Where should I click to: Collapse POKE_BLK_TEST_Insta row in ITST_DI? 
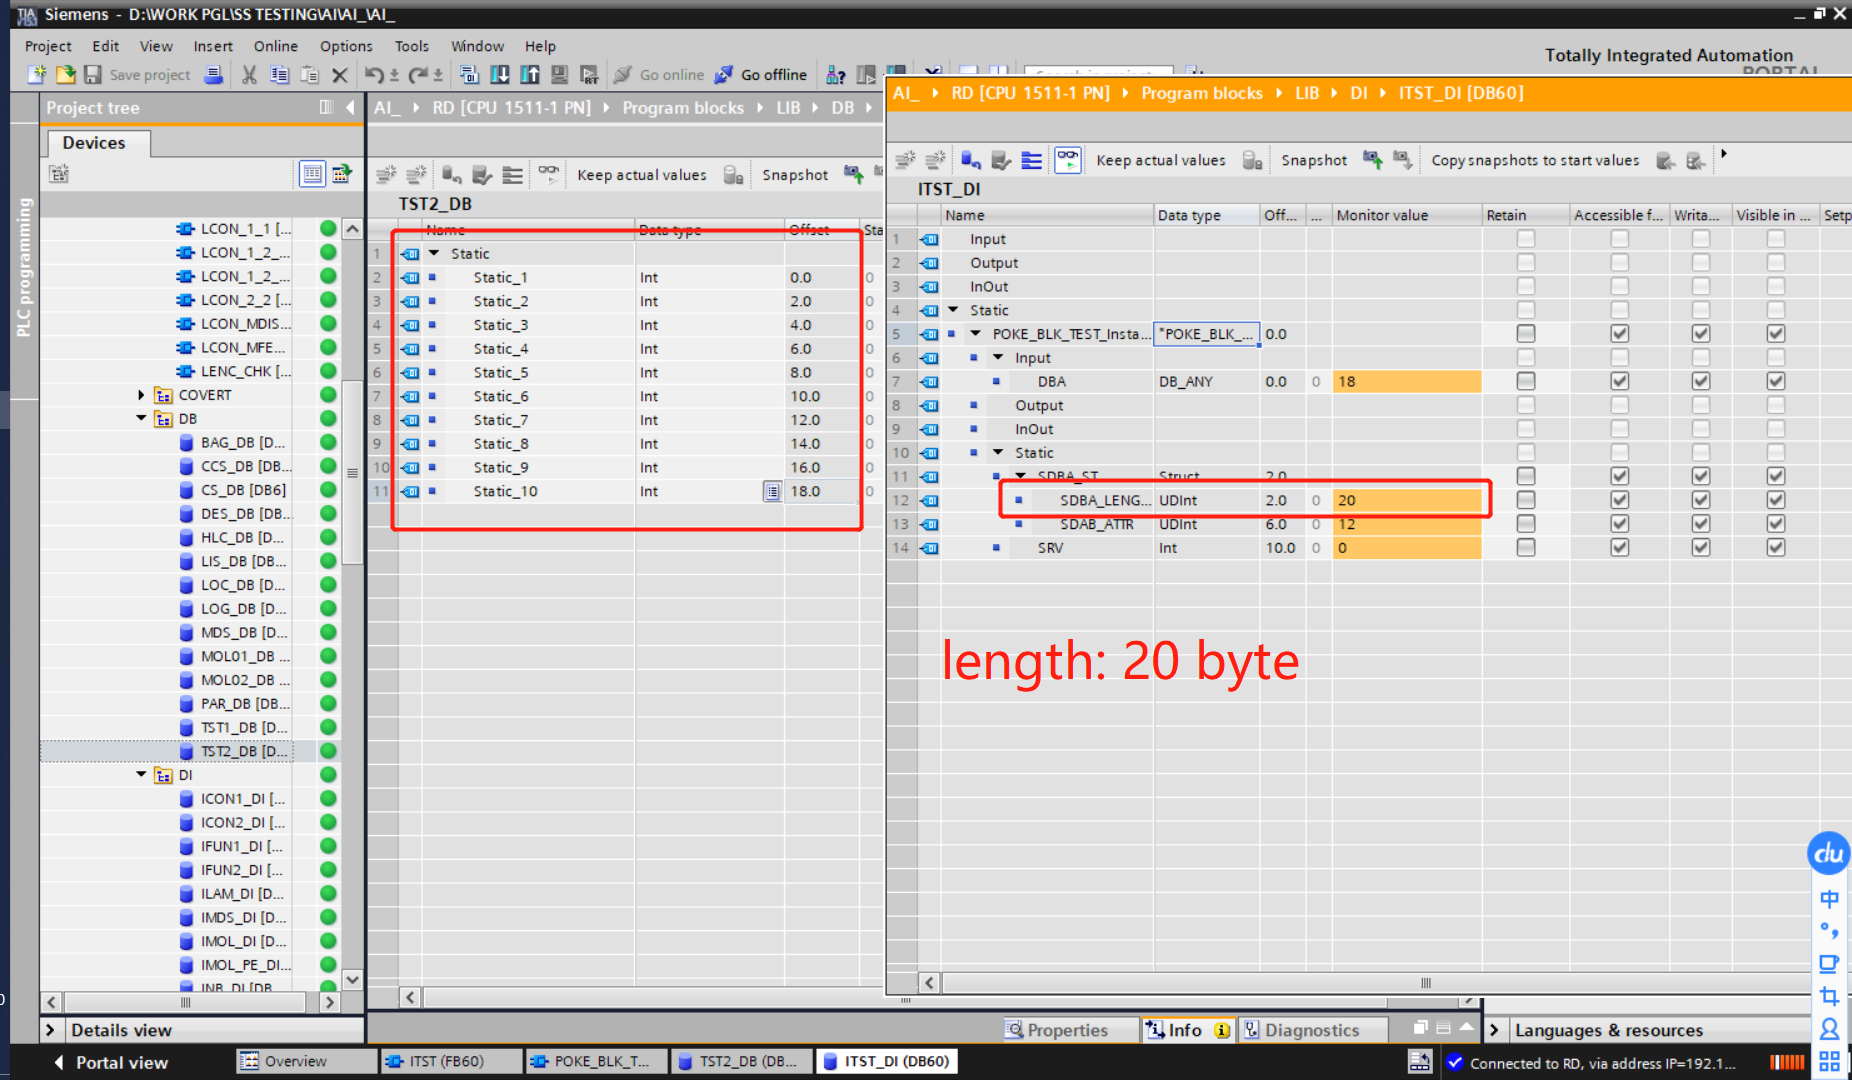click(975, 334)
